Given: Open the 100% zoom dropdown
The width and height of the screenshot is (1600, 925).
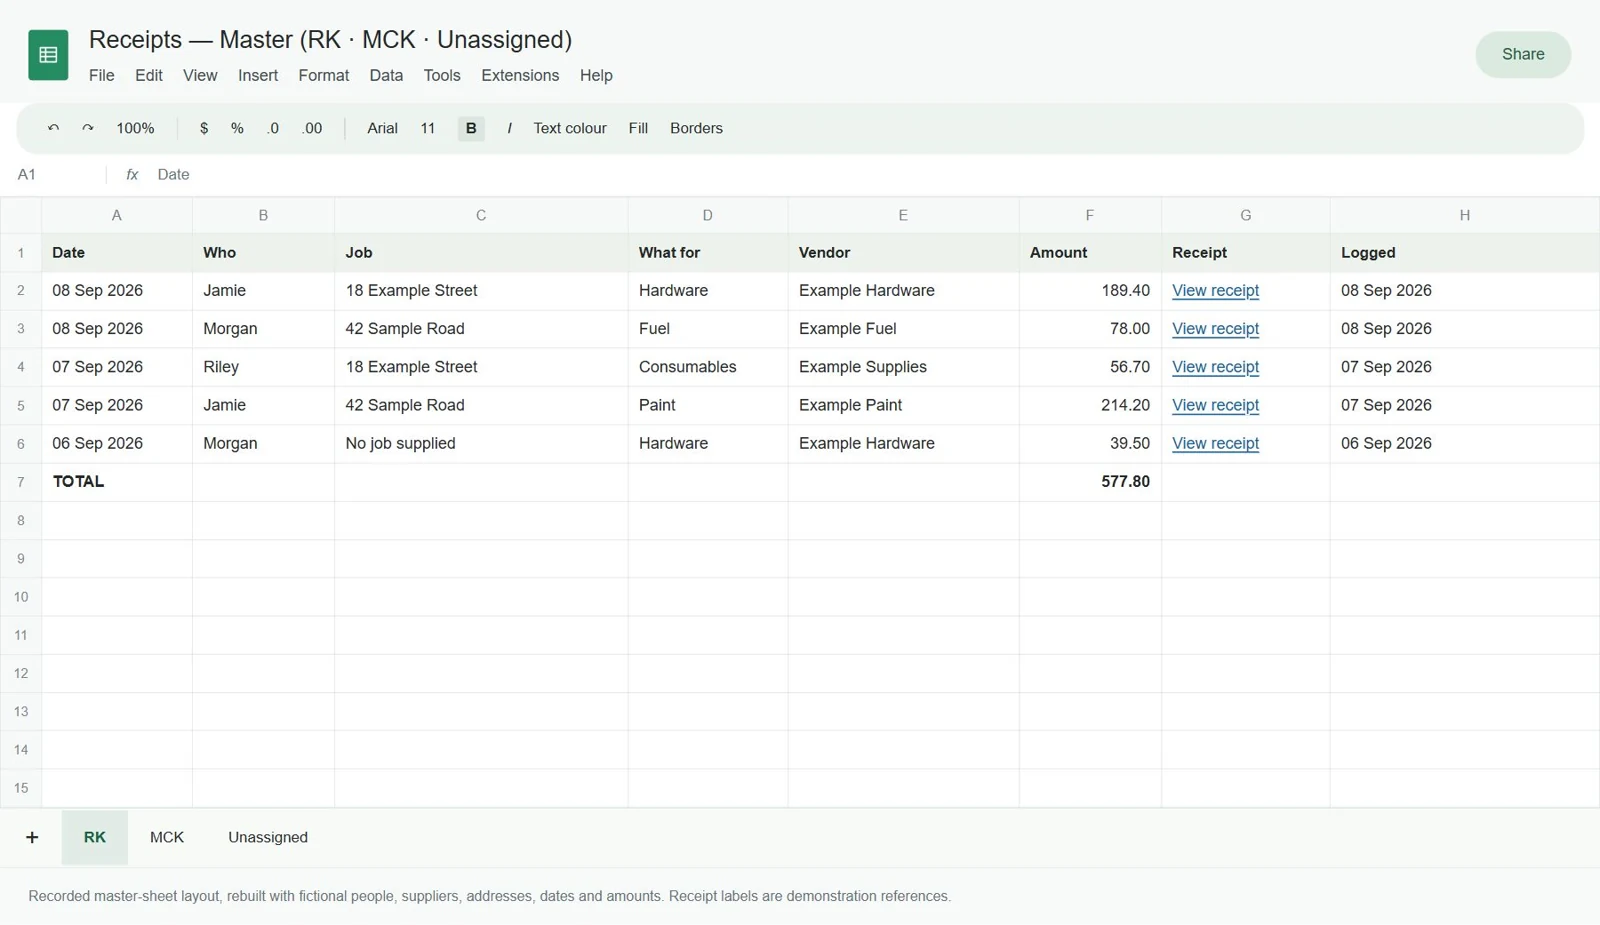Looking at the screenshot, I should click(135, 128).
